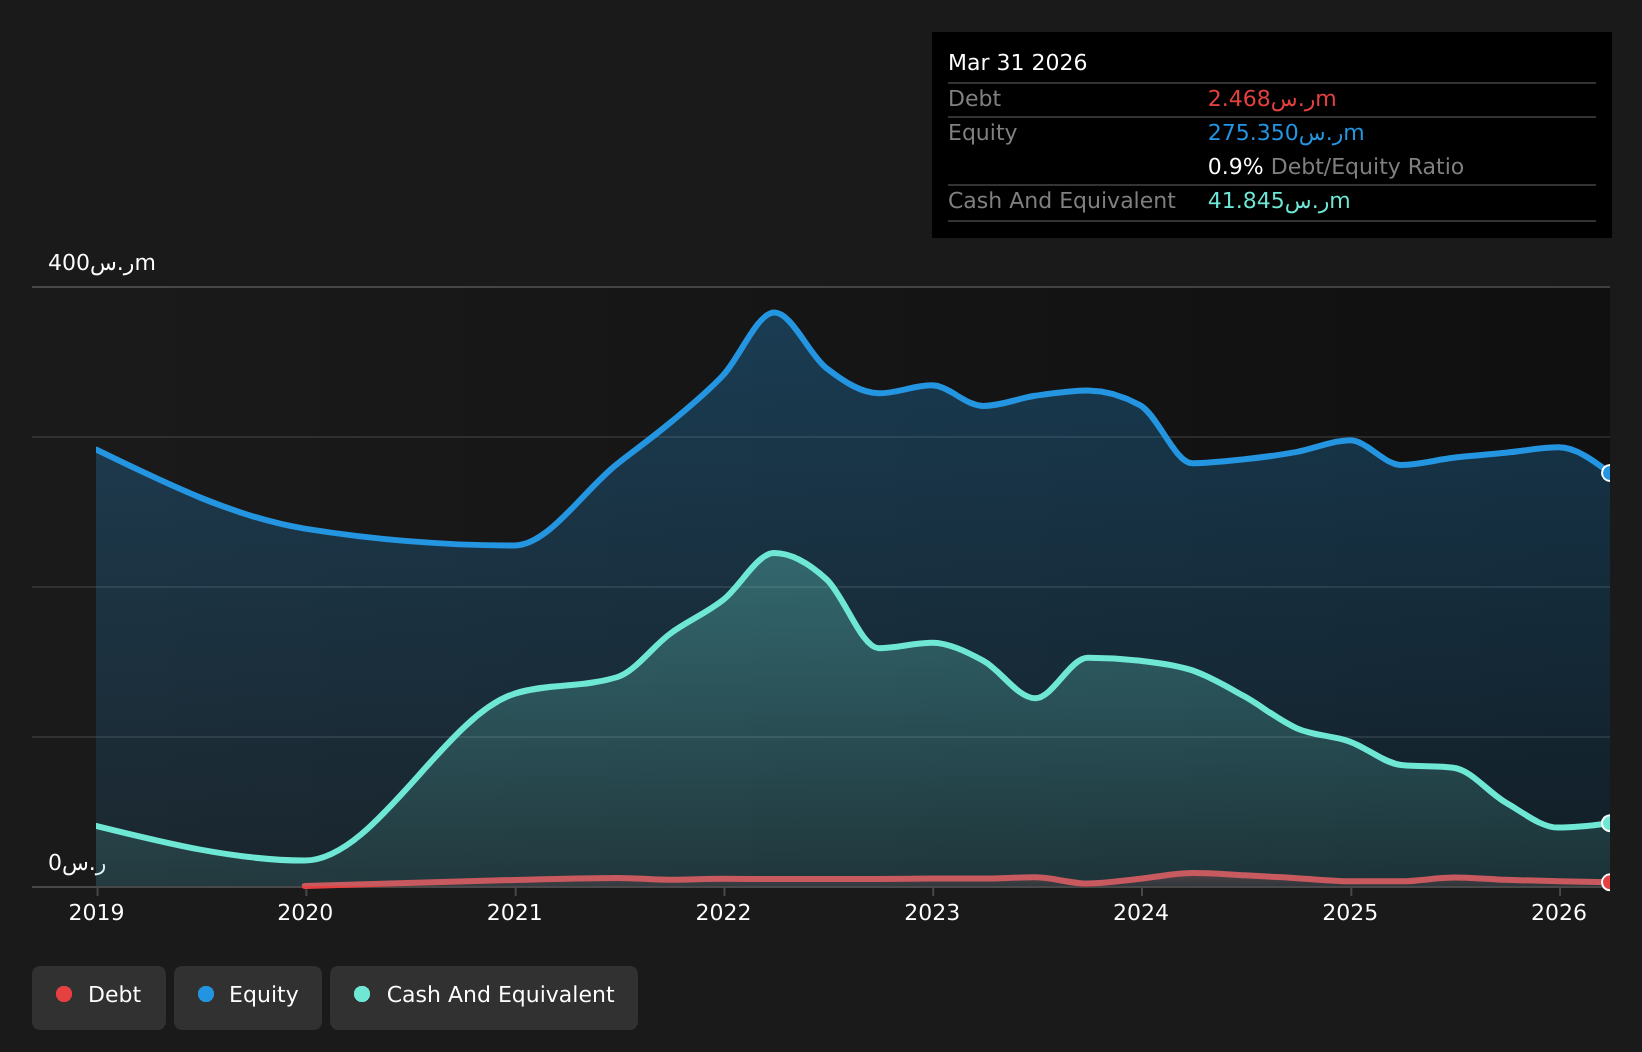1642x1052 pixels.
Task: Click the 2019 x-axis label
Action: [96, 912]
